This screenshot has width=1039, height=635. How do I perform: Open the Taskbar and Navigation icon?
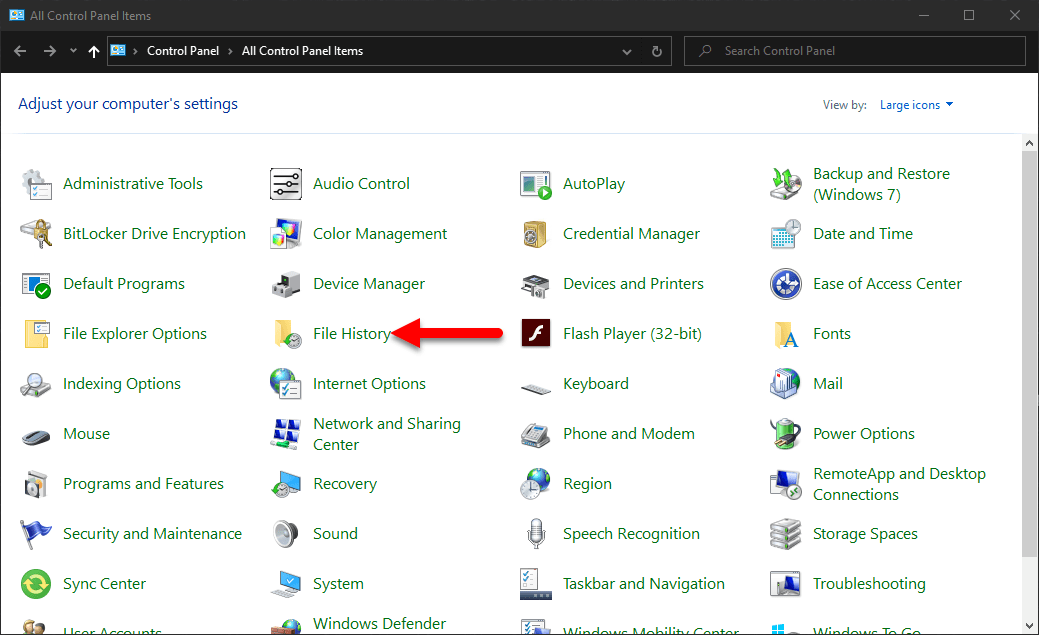point(536,585)
